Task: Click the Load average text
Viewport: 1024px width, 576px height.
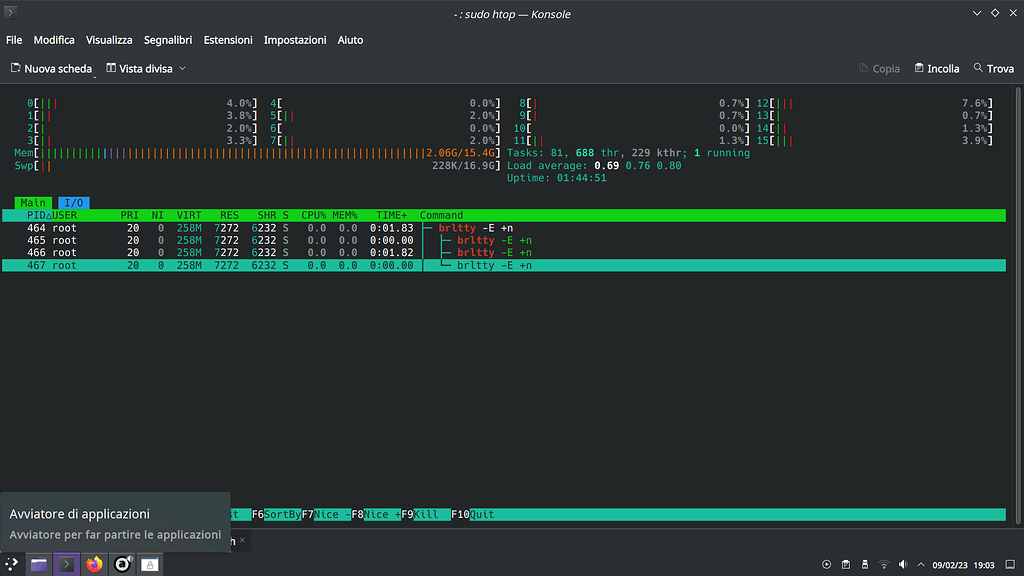Action: click(x=594, y=166)
